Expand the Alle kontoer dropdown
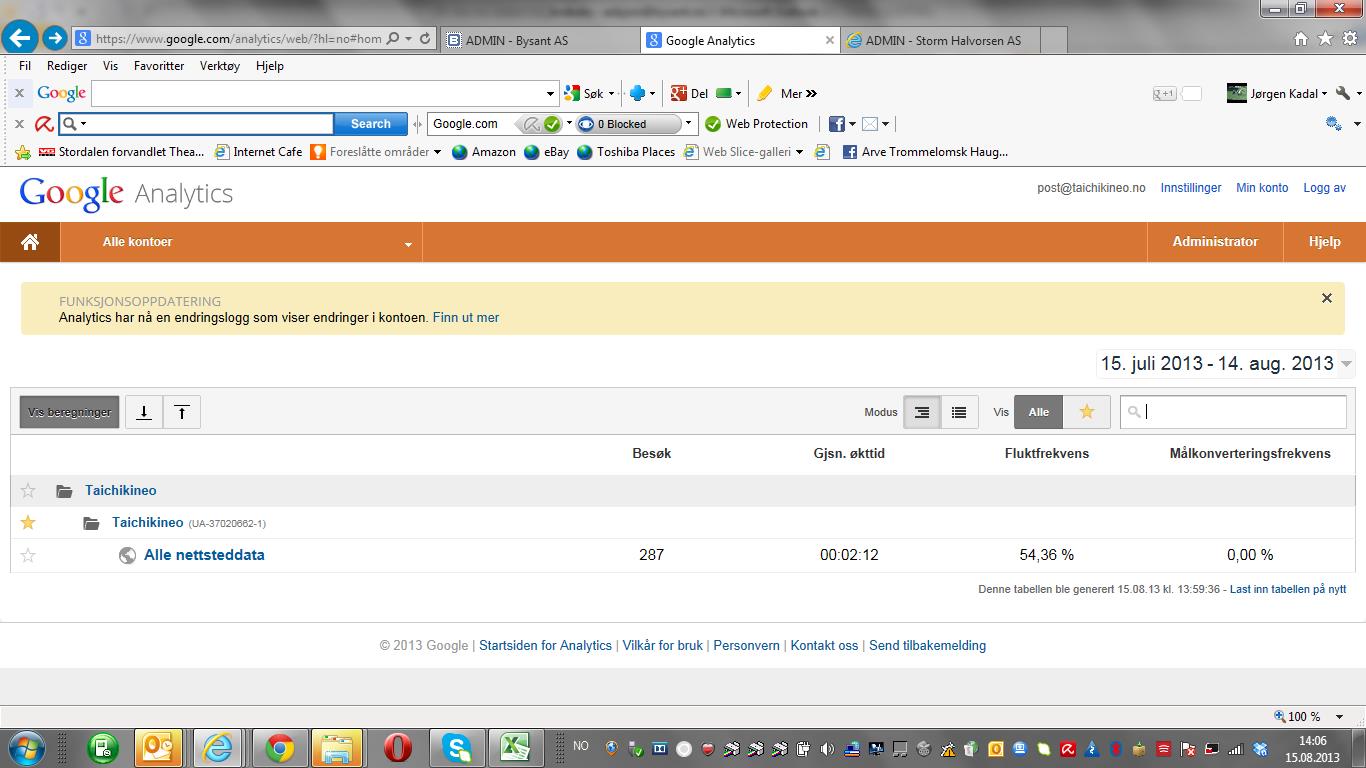This screenshot has width=1366, height=768. click(x=241, y=242)
